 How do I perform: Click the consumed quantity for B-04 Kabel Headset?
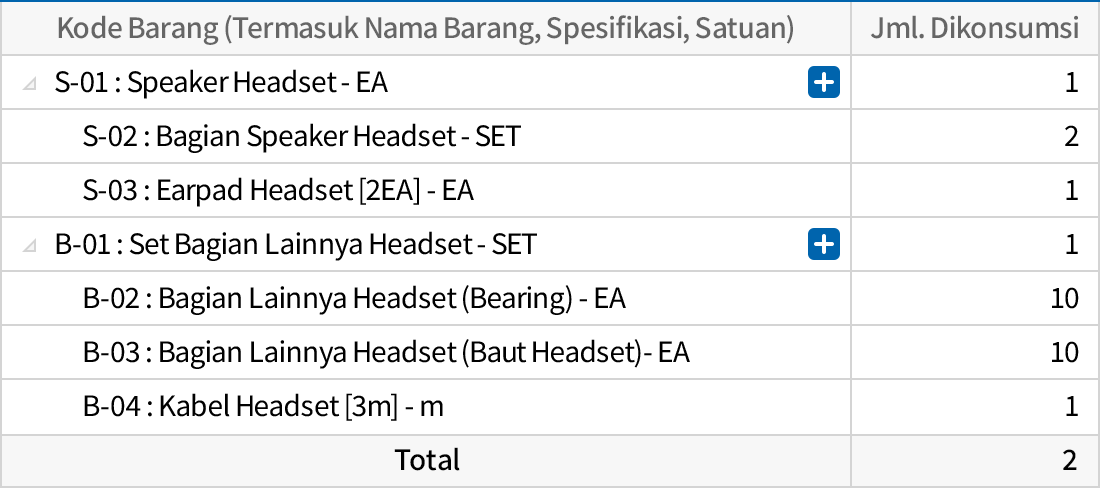pos(1071,406)
